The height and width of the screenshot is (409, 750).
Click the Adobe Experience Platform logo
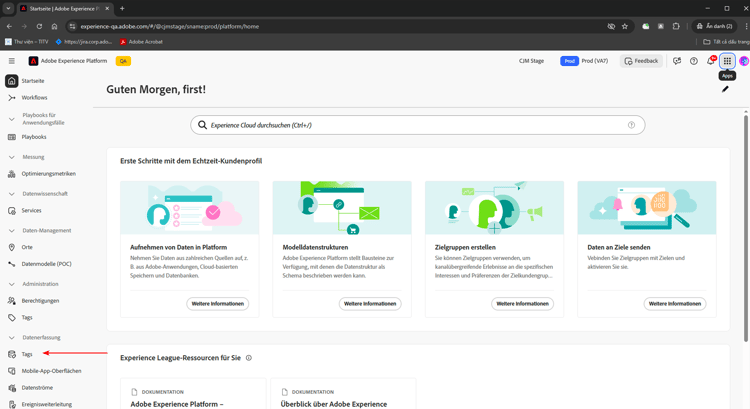pos(33,61)
